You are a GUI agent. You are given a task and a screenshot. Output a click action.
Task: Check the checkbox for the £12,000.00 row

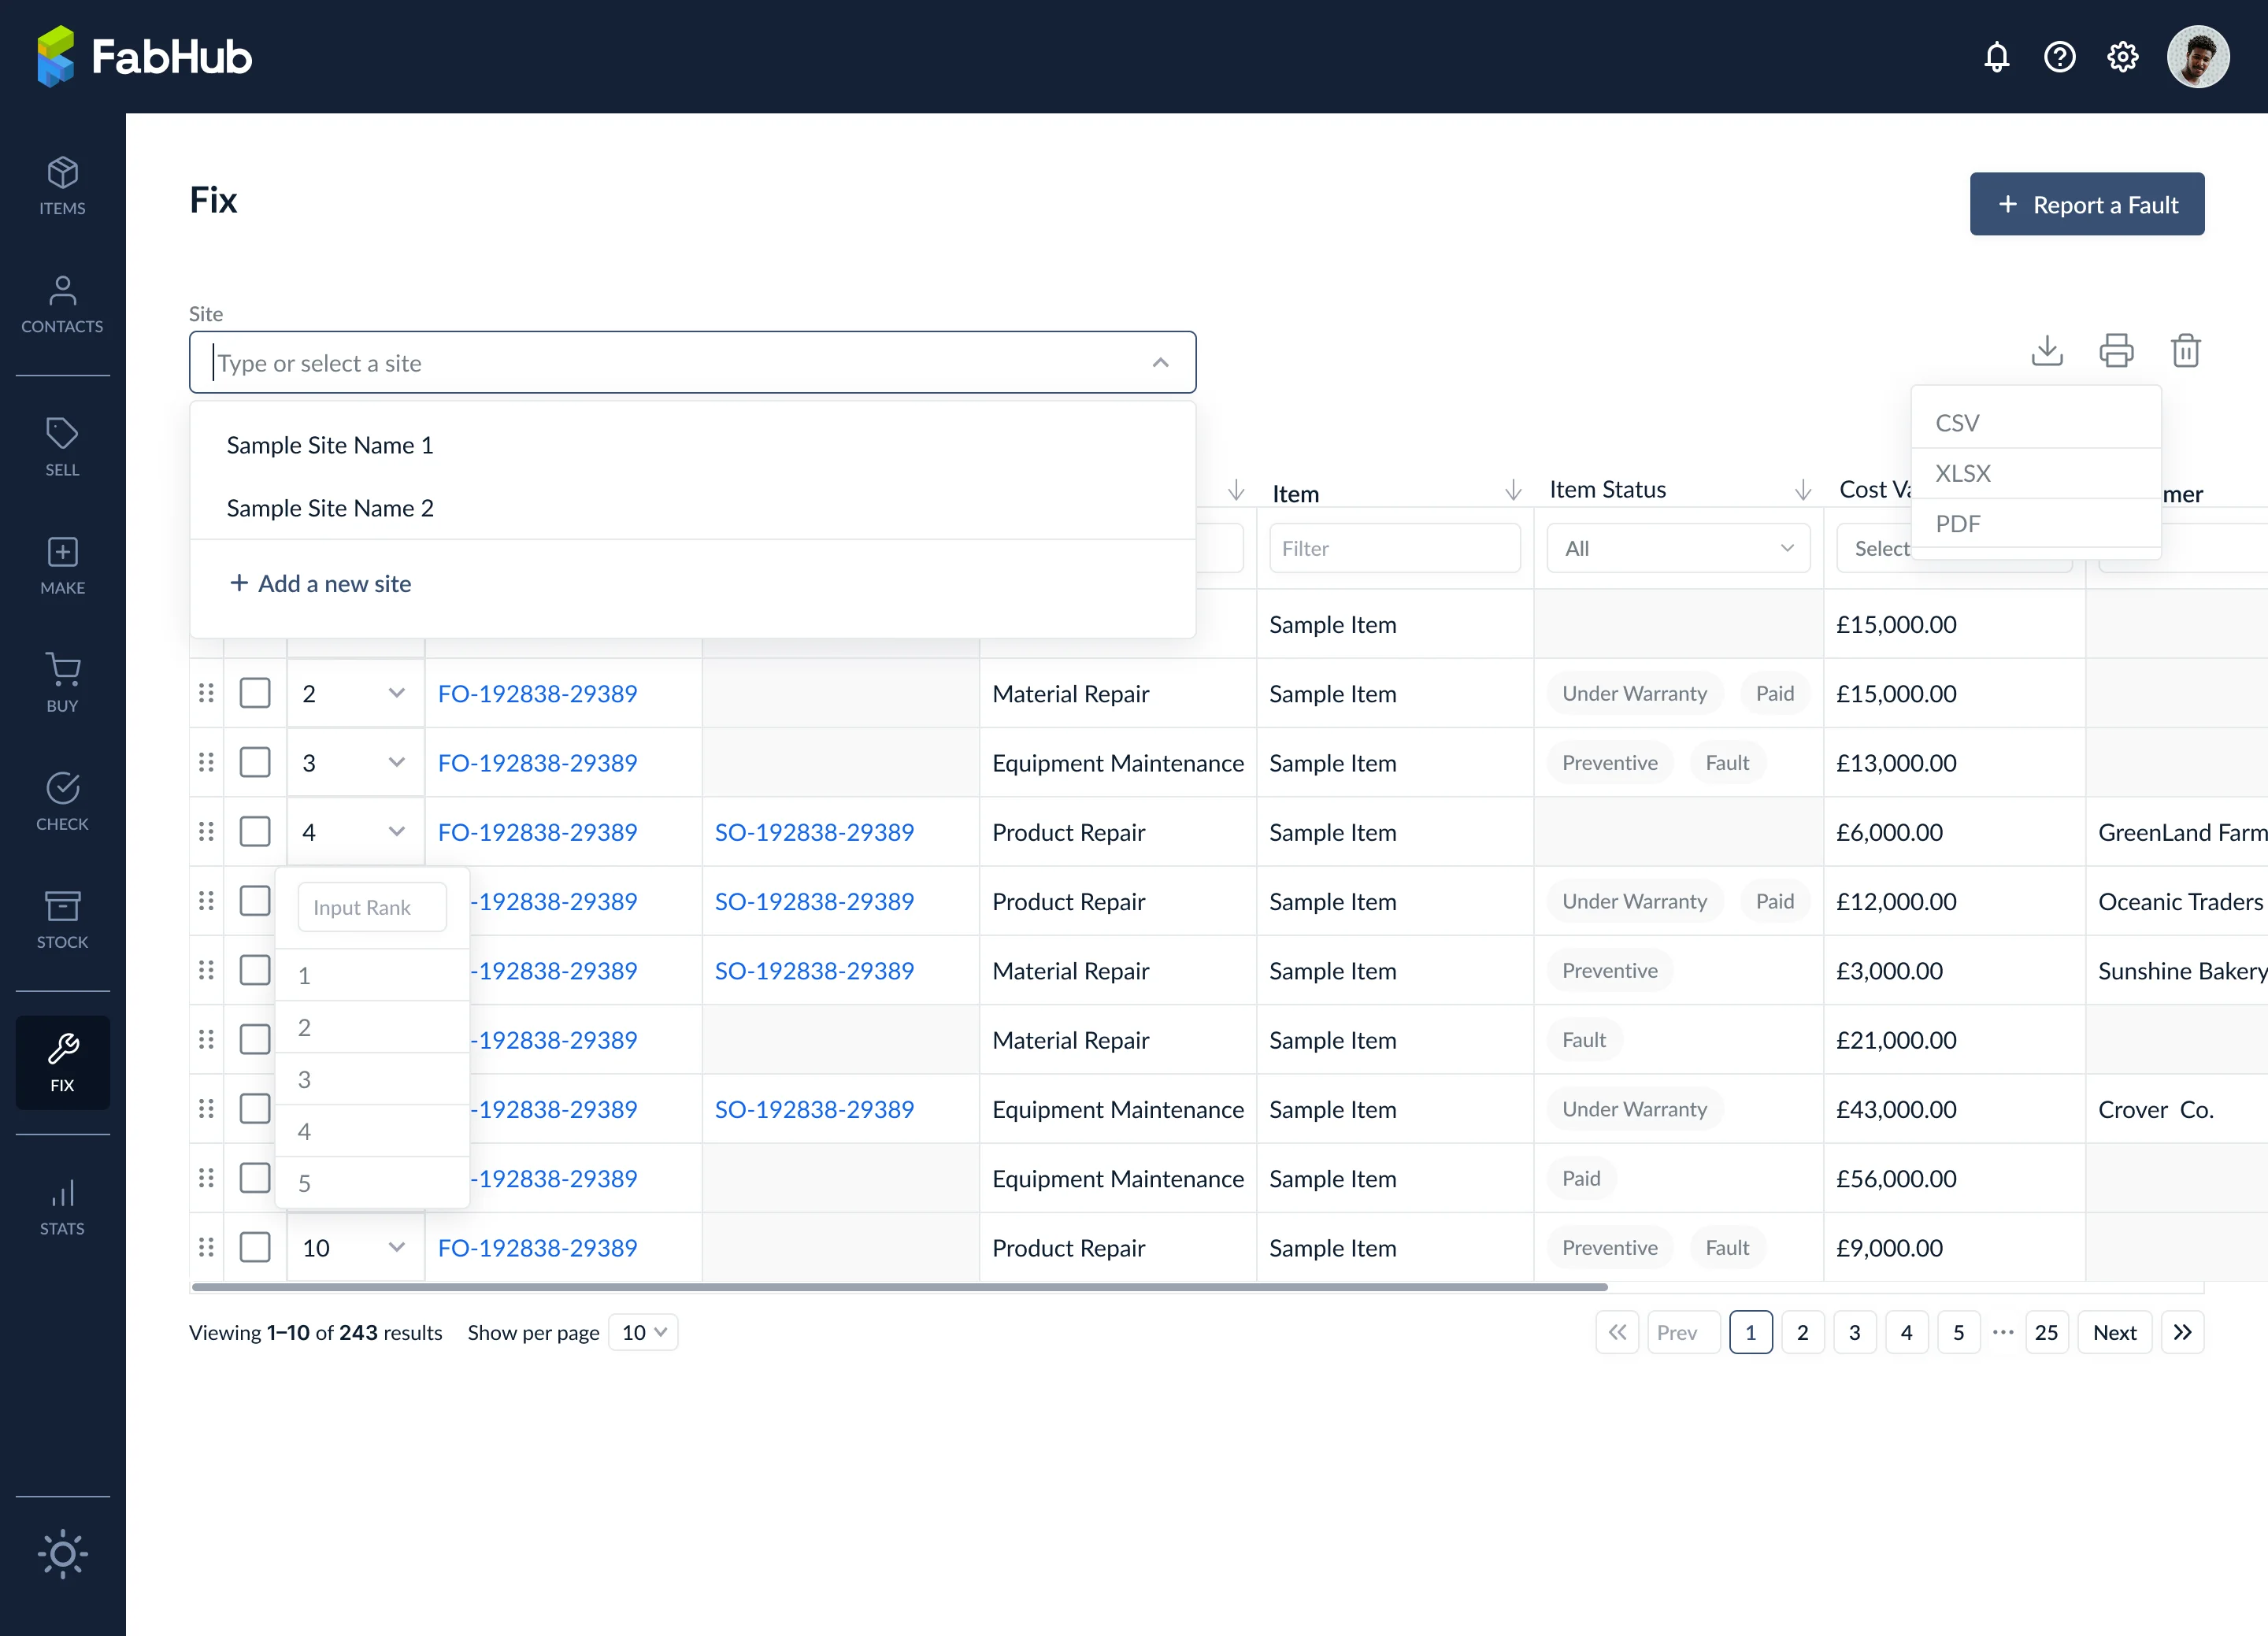pyautogui.click(x=255, y=901)
